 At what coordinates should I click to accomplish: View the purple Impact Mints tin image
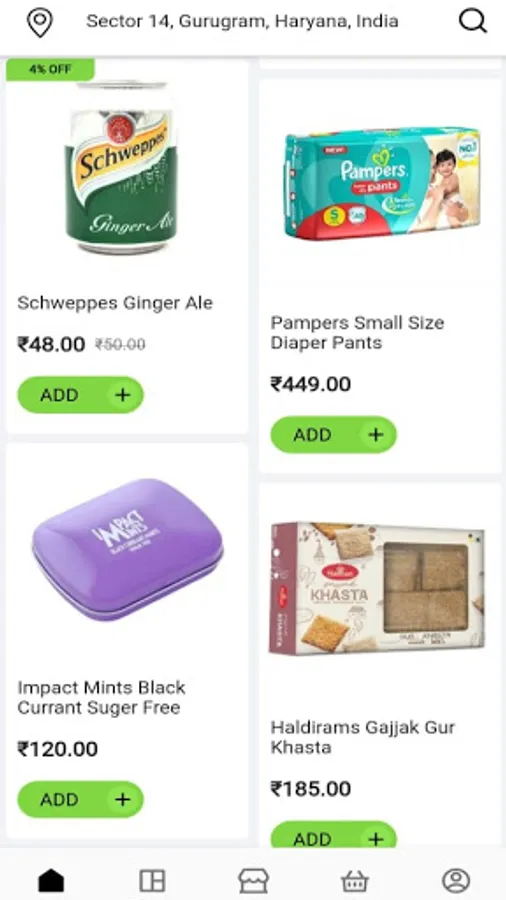[127, 550]
